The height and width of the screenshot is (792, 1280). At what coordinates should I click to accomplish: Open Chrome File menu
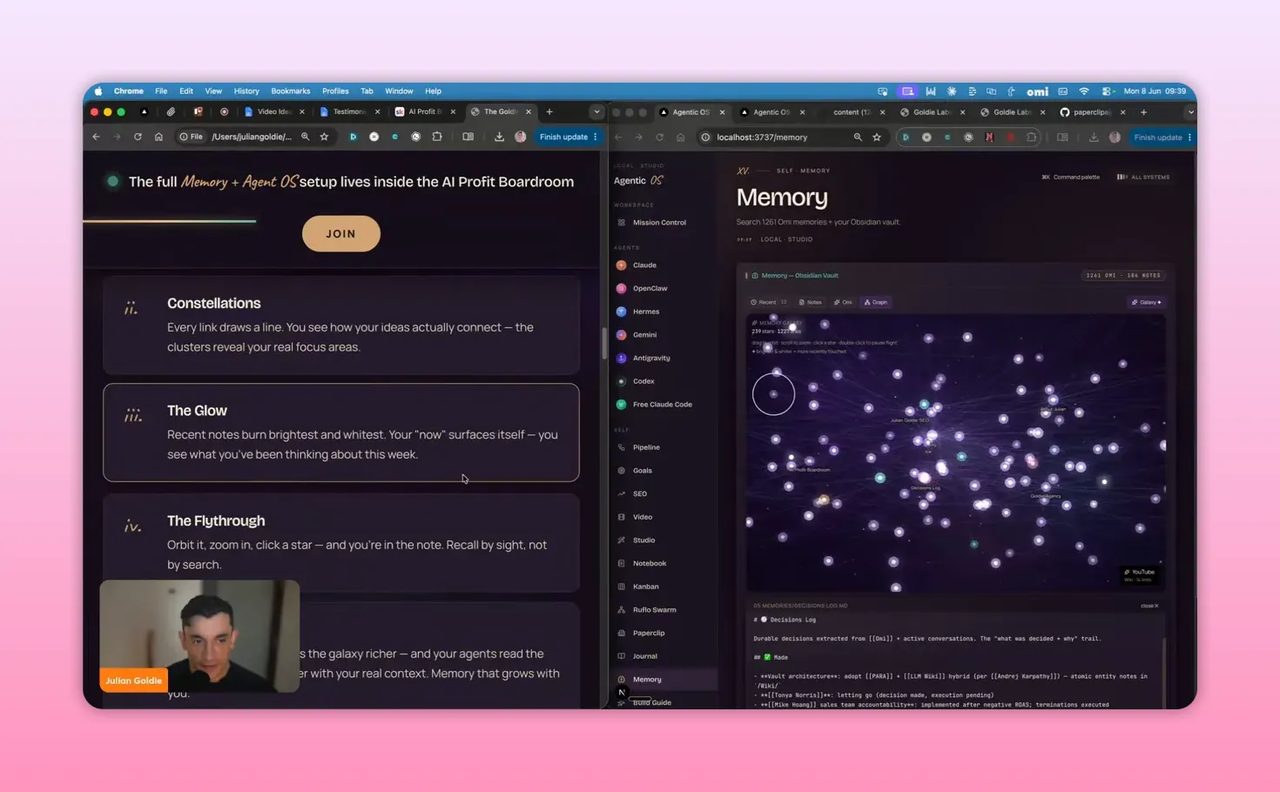(x=161, y=91)
